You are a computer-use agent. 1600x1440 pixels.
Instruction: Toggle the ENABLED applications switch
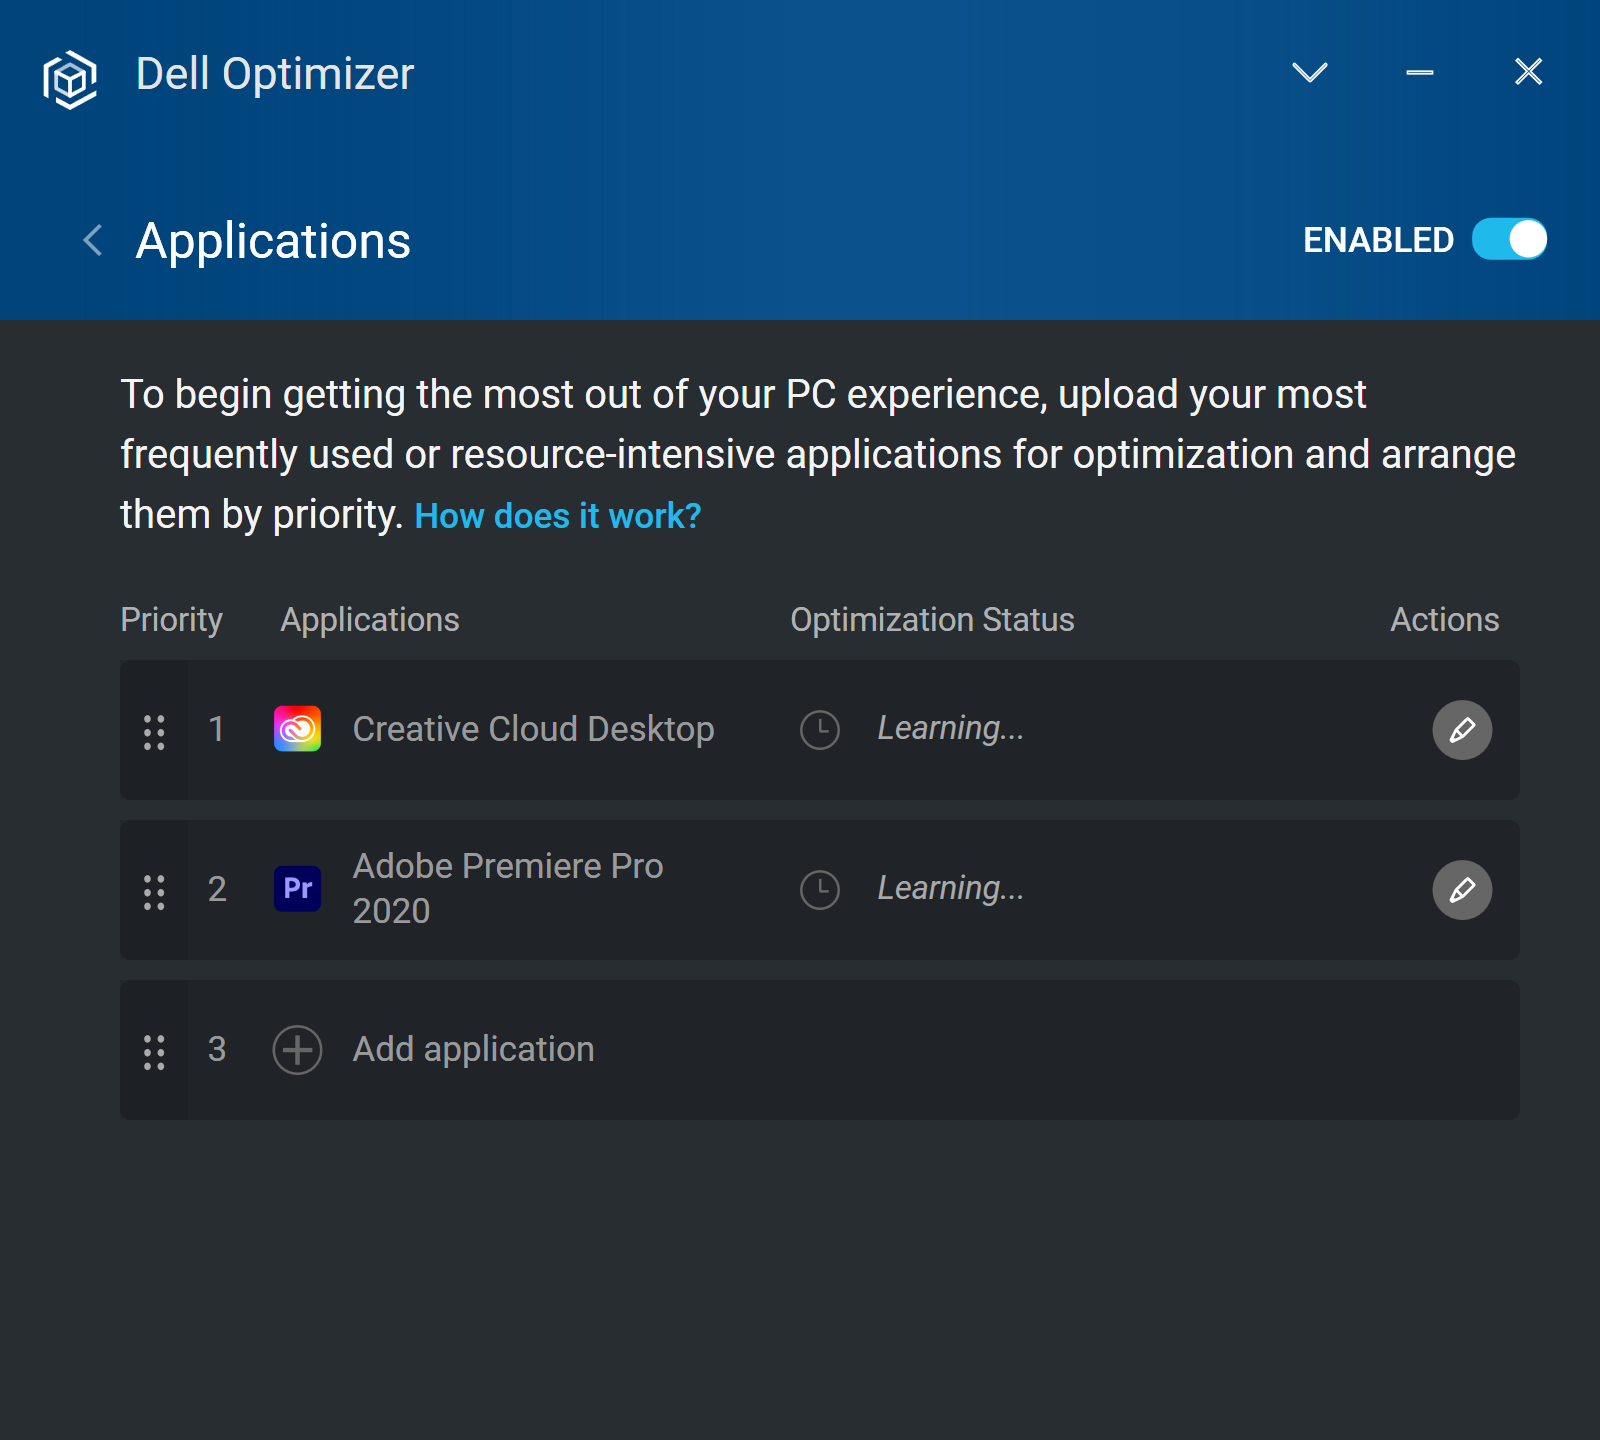pos(1509,240)
